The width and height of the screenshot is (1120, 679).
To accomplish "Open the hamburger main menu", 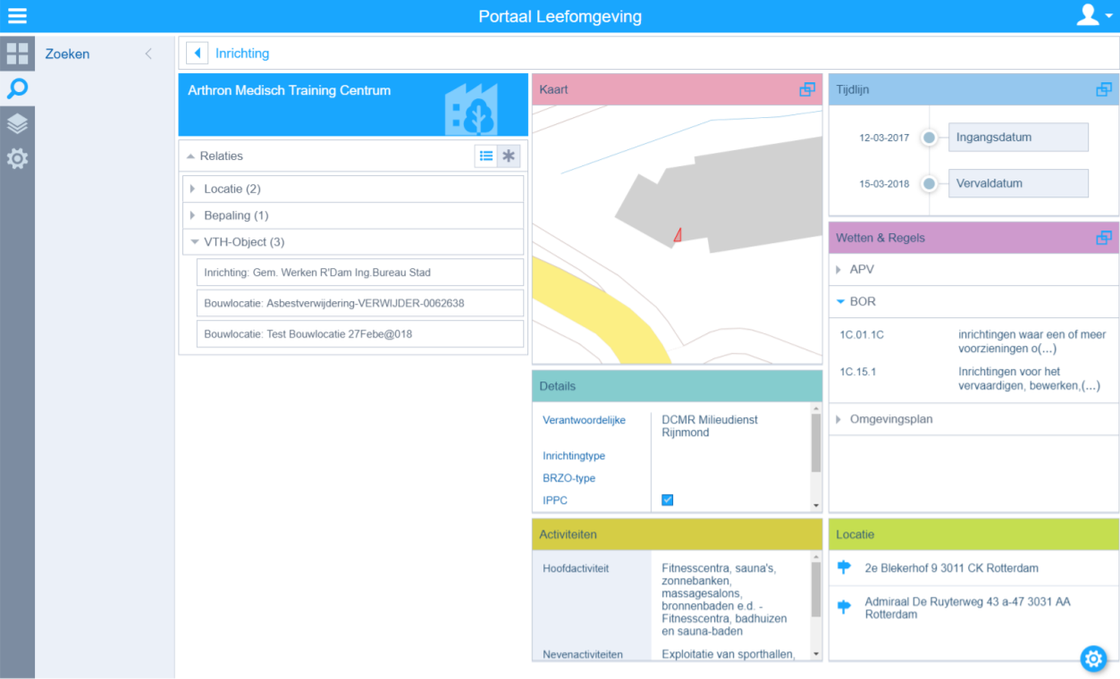I will coord(17,16).
